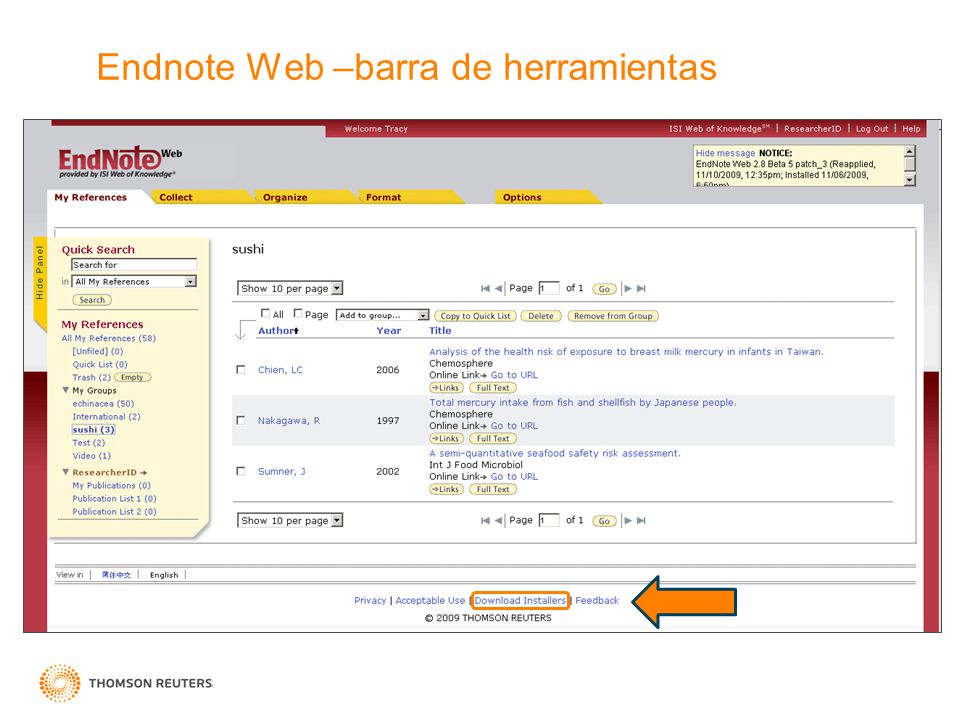Click Full Text for Nakagawa, R reference
The height and width of the screenshot is (720, 960).
493,438
